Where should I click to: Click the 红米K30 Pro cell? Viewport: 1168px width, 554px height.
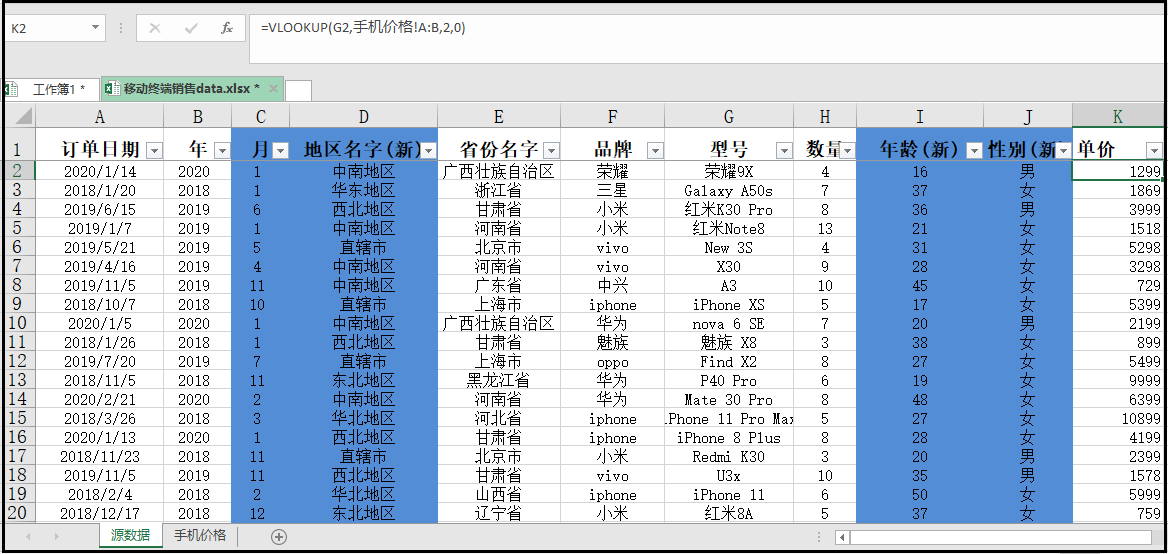click(729, 210)
